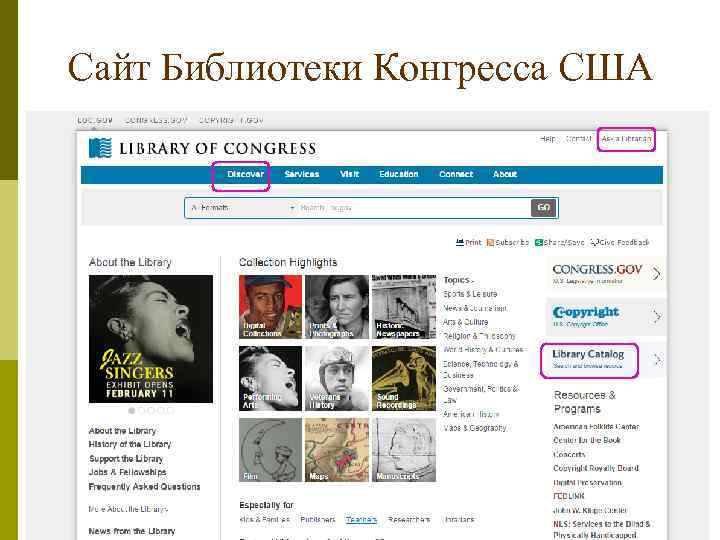Click the Ask a Librarian link
720x540 pixels.
pos(626,138)
